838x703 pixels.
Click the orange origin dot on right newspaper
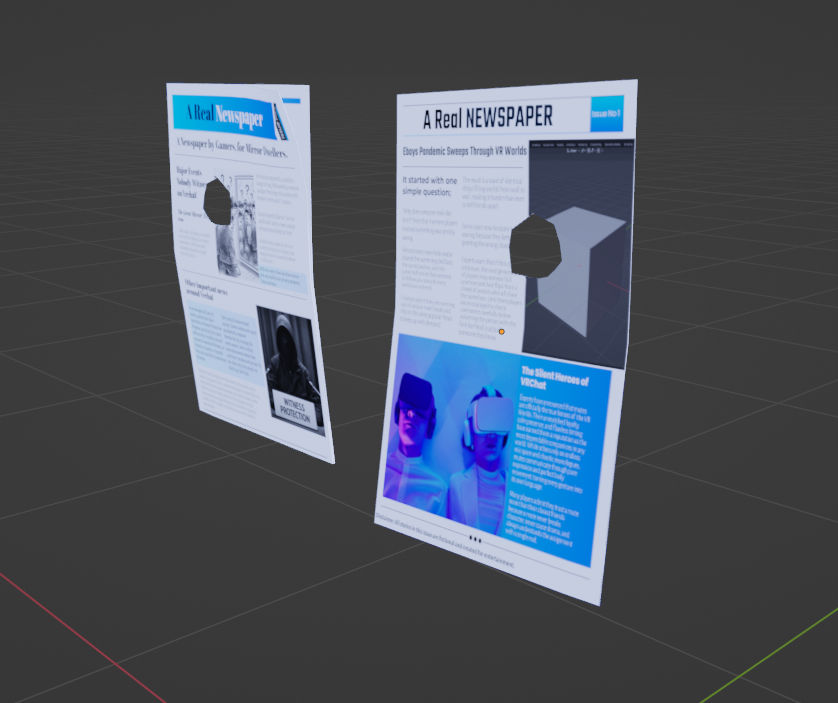(501, 331)
